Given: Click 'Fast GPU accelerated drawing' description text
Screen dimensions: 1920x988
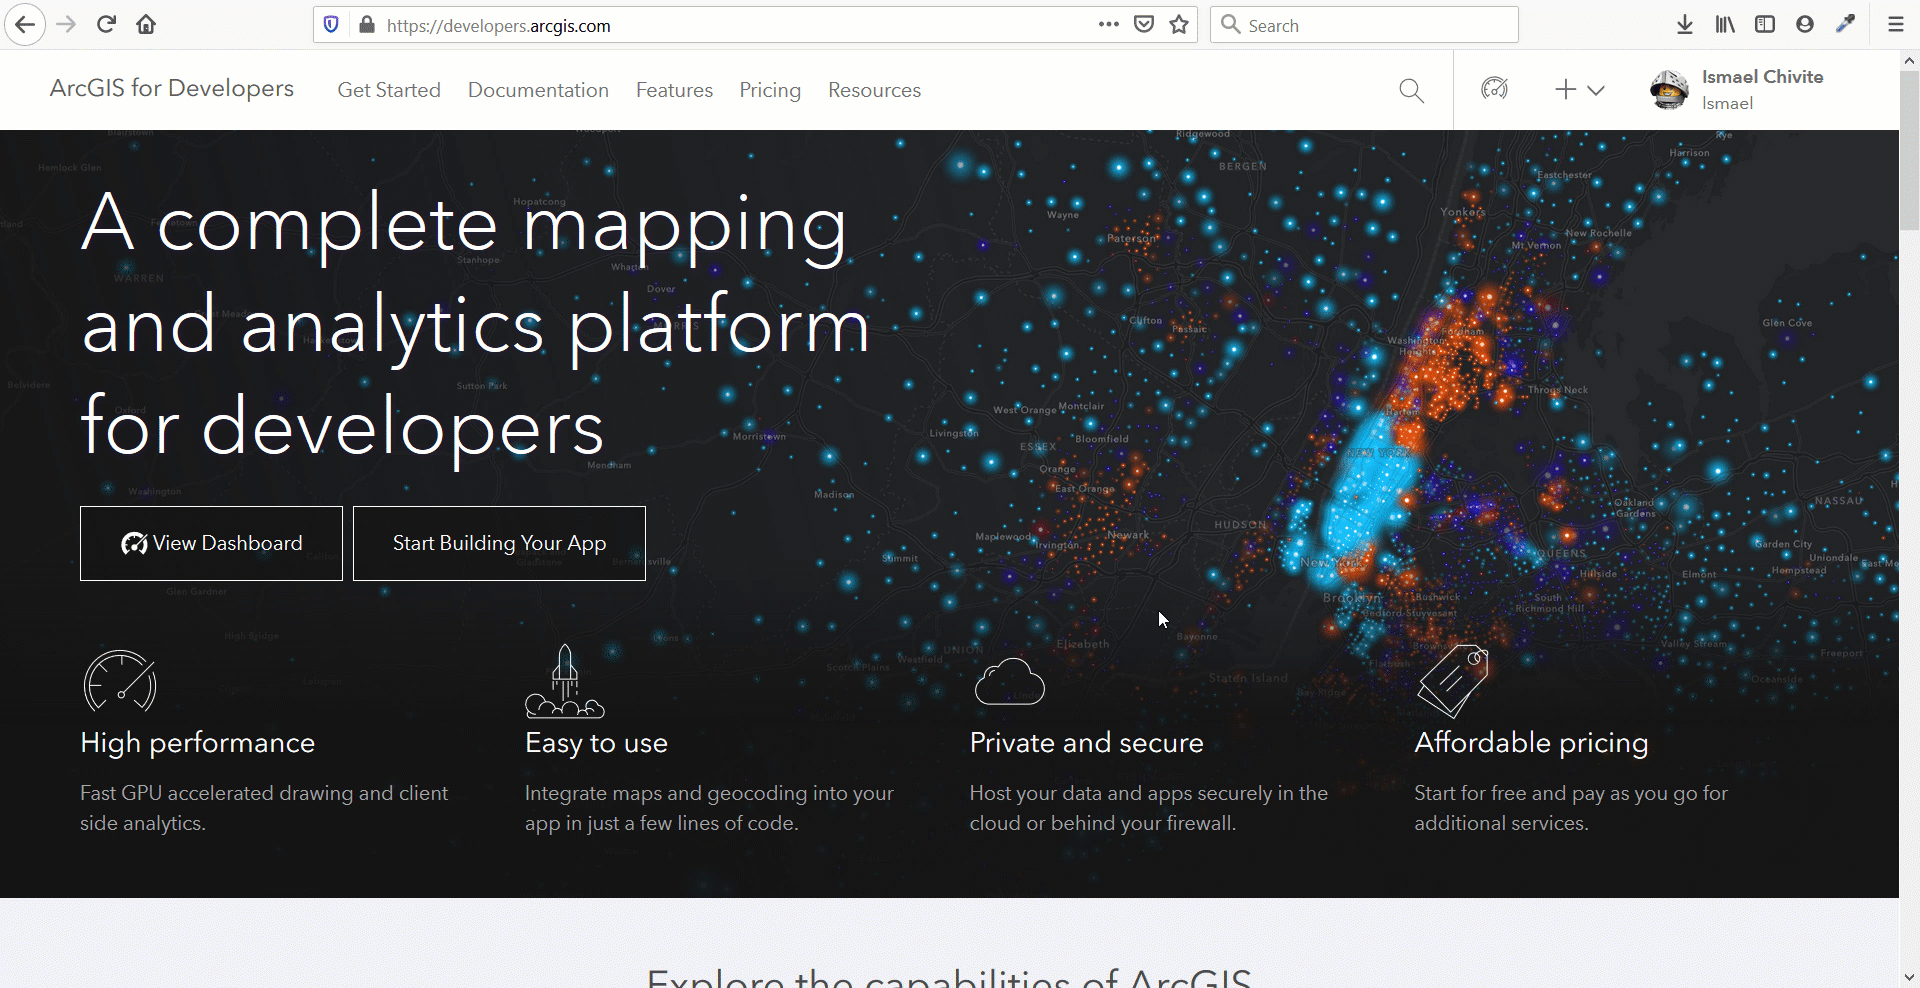Looking at the screenshot, I should click(x=264, y=808).
